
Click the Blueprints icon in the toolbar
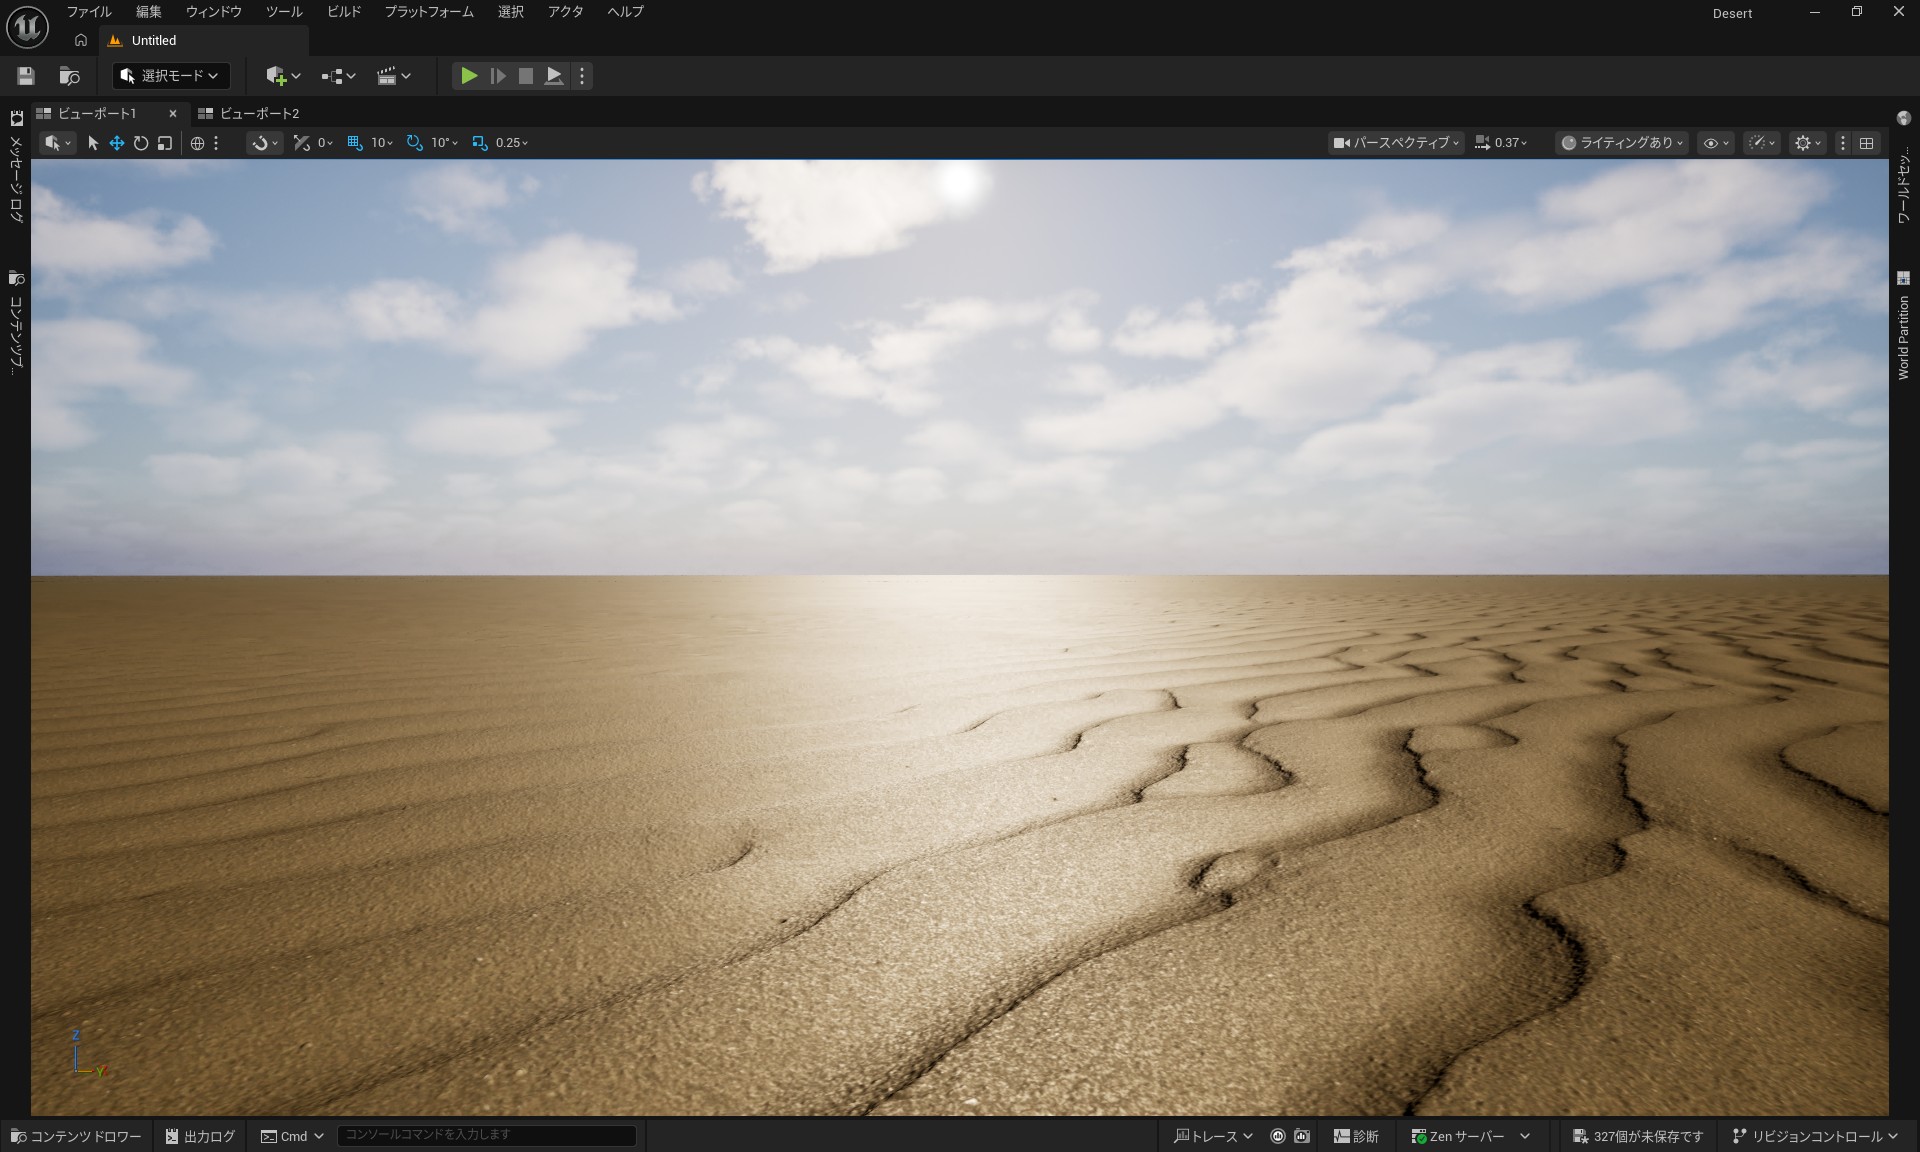(332, 75)
